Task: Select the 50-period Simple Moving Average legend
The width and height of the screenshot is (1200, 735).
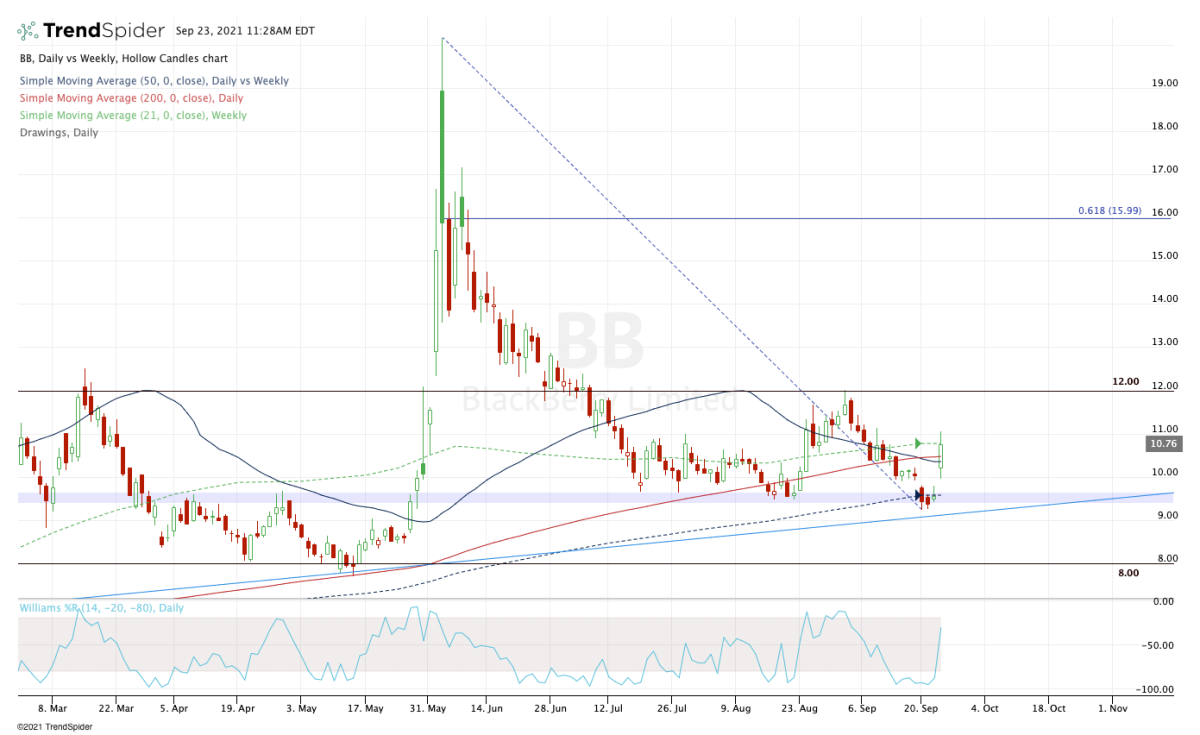Action: [154, 81]
